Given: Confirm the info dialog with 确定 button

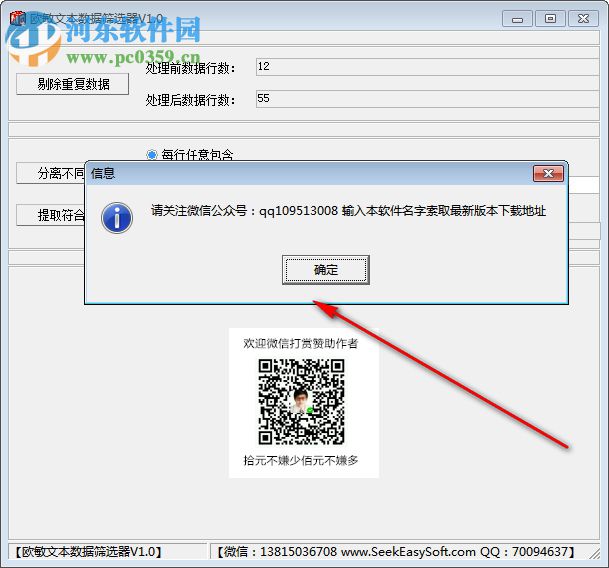Looking at the screenshot, I should (325, 270).
